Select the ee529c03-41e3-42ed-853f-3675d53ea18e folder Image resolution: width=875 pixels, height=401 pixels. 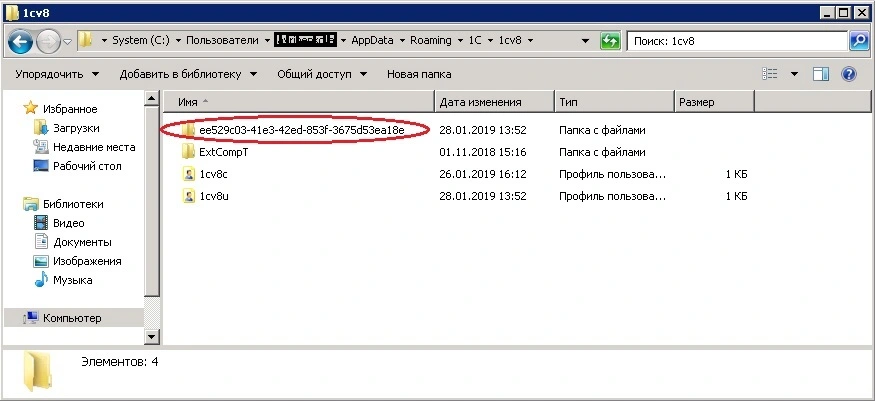(300, 130)
